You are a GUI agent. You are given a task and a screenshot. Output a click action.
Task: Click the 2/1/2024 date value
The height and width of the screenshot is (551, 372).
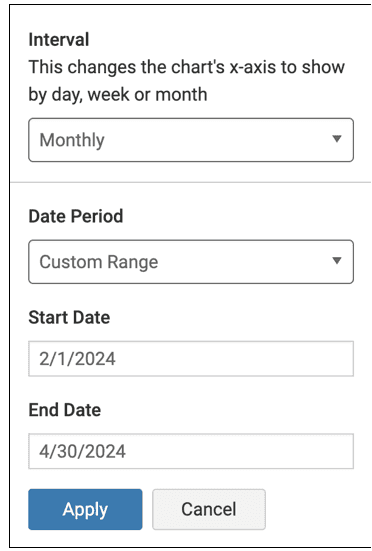tap(77, 359)
